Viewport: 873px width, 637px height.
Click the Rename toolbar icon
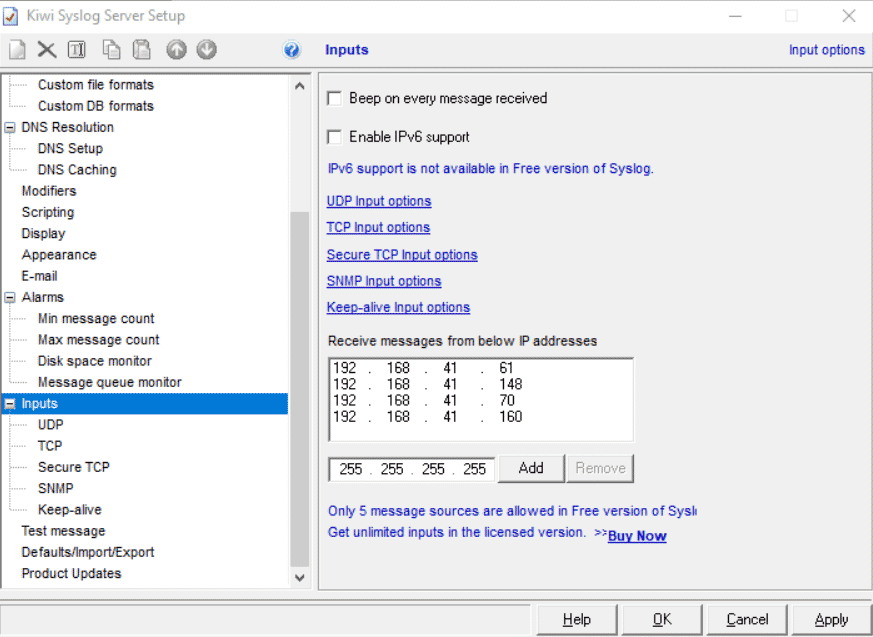[x=77, y=50]
